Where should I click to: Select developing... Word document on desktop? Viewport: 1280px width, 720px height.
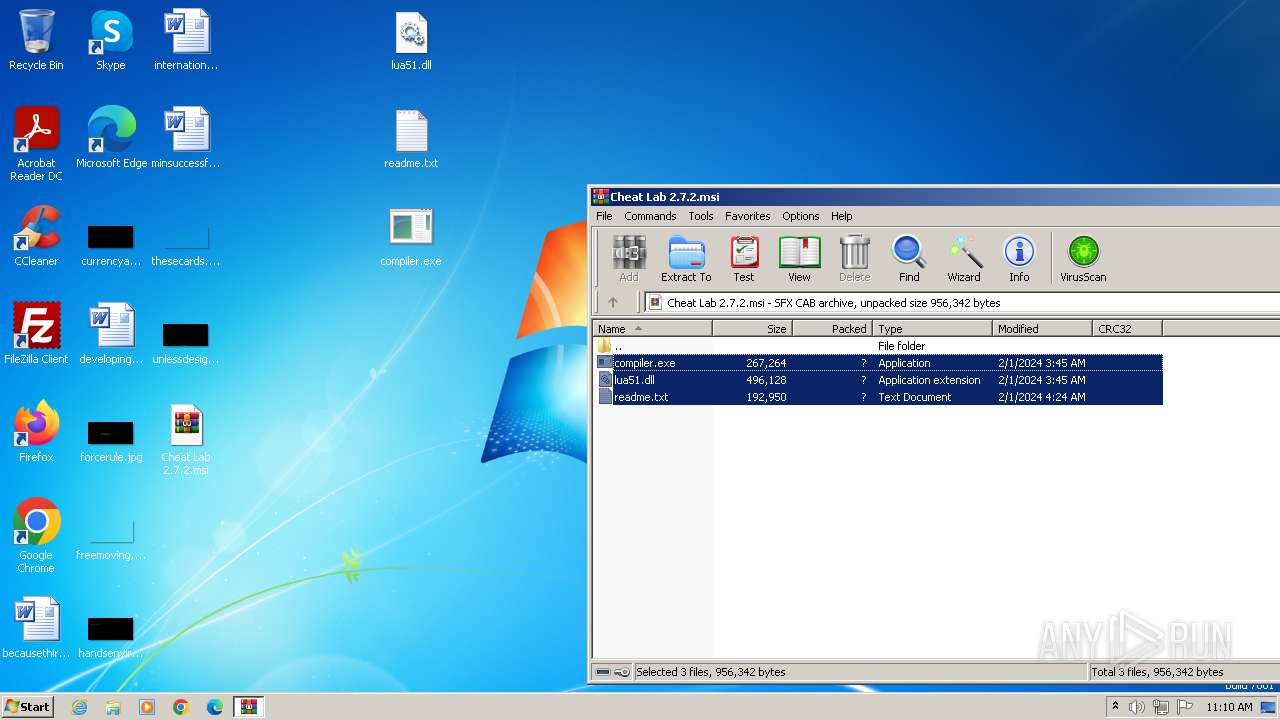111,334
